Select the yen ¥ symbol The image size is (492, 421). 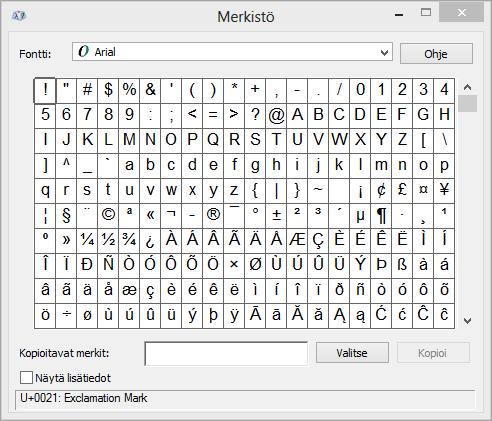pos(444,191)
